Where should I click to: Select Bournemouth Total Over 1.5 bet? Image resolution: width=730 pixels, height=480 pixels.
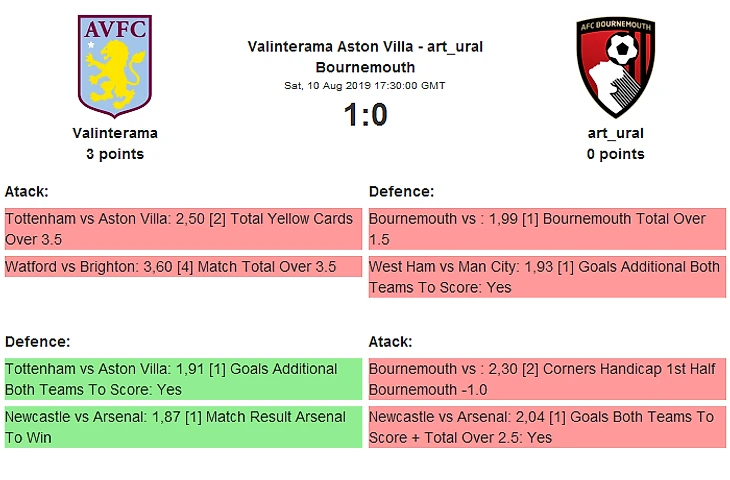point(546,229)
